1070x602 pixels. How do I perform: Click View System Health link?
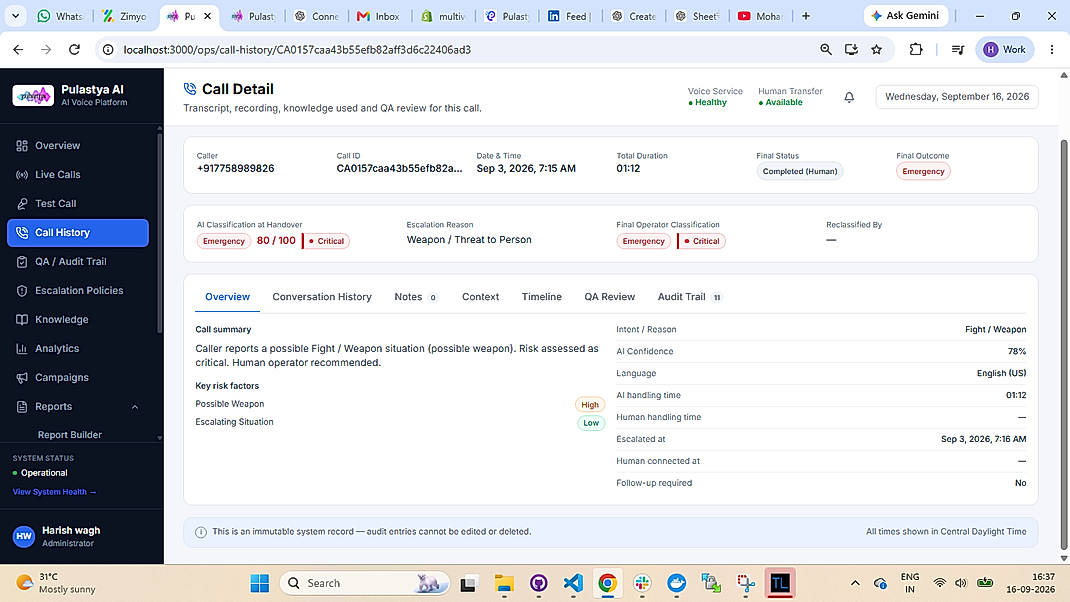tap(54, 492)
